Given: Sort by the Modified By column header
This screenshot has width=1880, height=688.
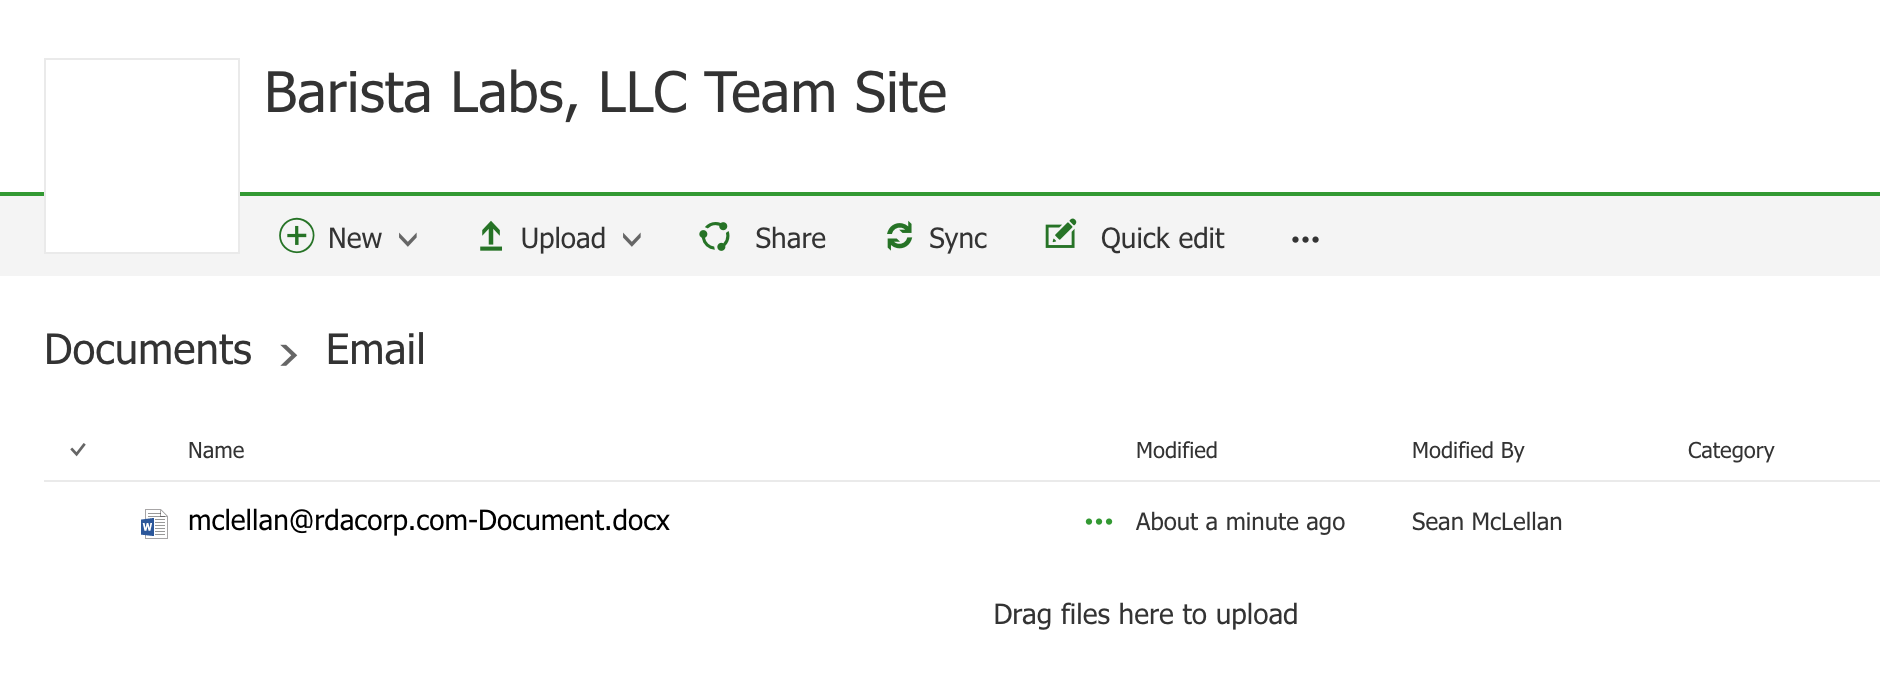Looking at the screenshot, I should 1468,451.
